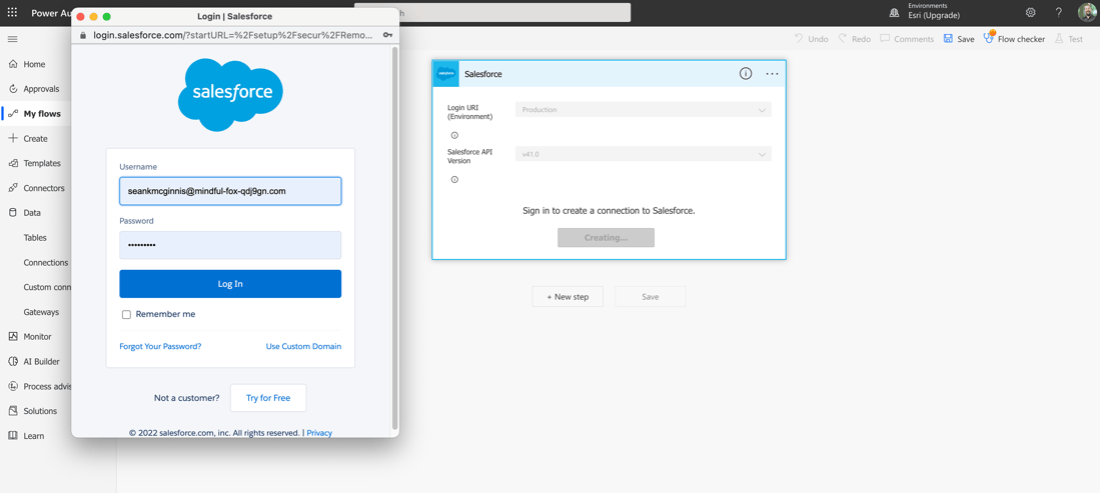Open the settings gear in header
The image size is (1100, 495).
(x=1031, y=12)
